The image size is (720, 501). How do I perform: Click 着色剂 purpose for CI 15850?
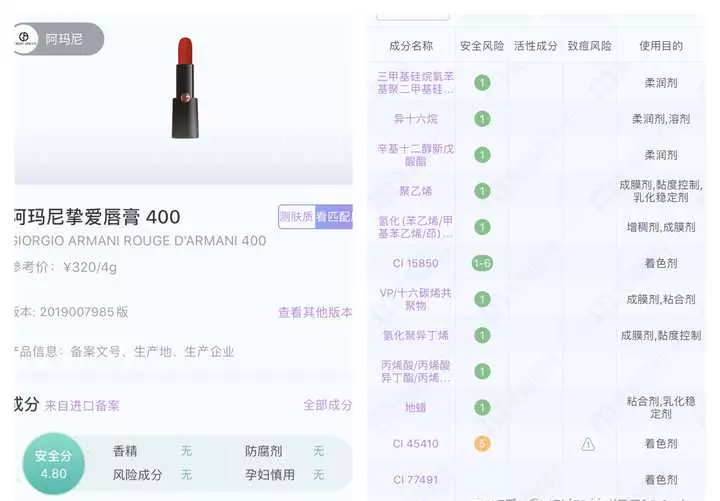(661, 263)
